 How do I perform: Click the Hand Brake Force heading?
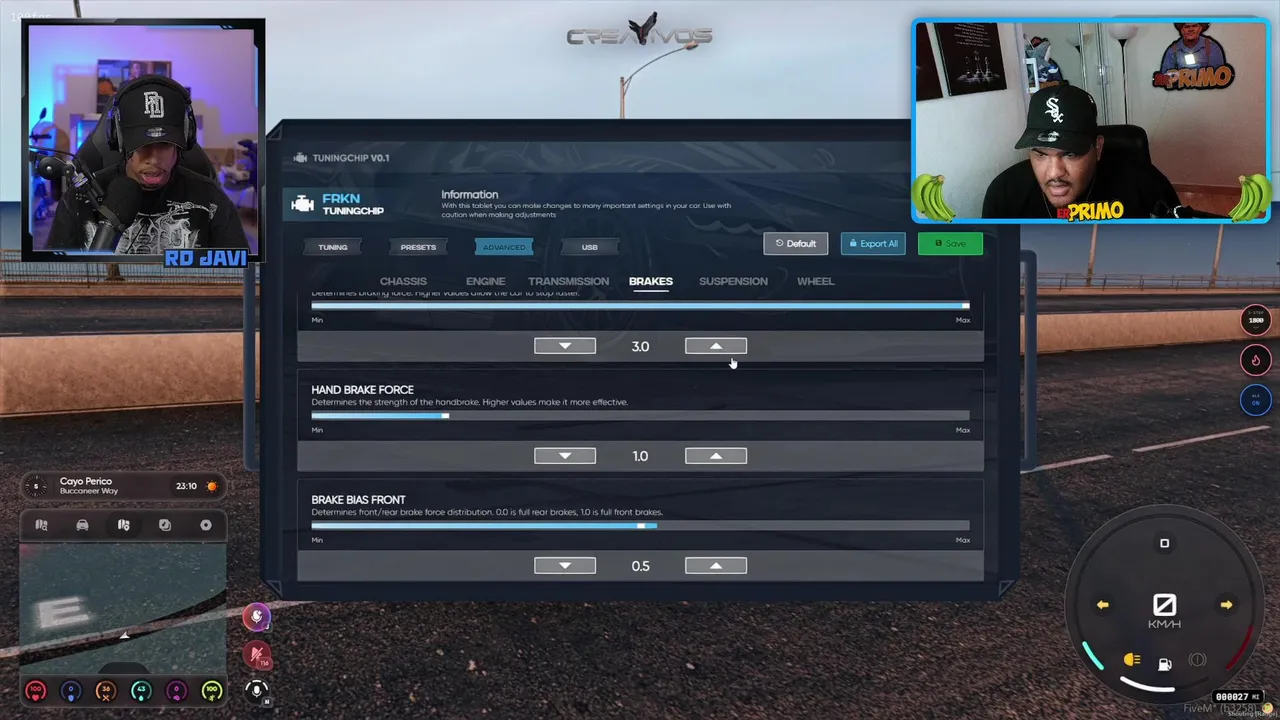click(362, 390)
